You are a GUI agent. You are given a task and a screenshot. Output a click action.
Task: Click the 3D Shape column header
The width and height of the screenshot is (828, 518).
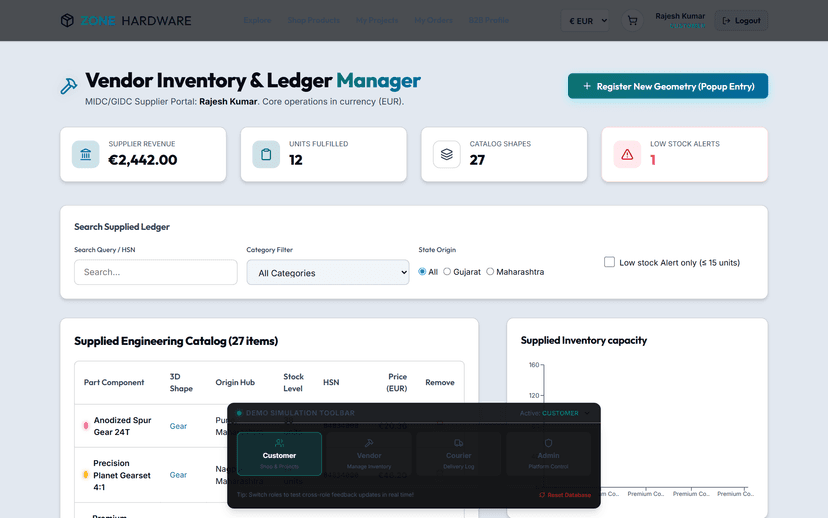click(x=181, y=382)
